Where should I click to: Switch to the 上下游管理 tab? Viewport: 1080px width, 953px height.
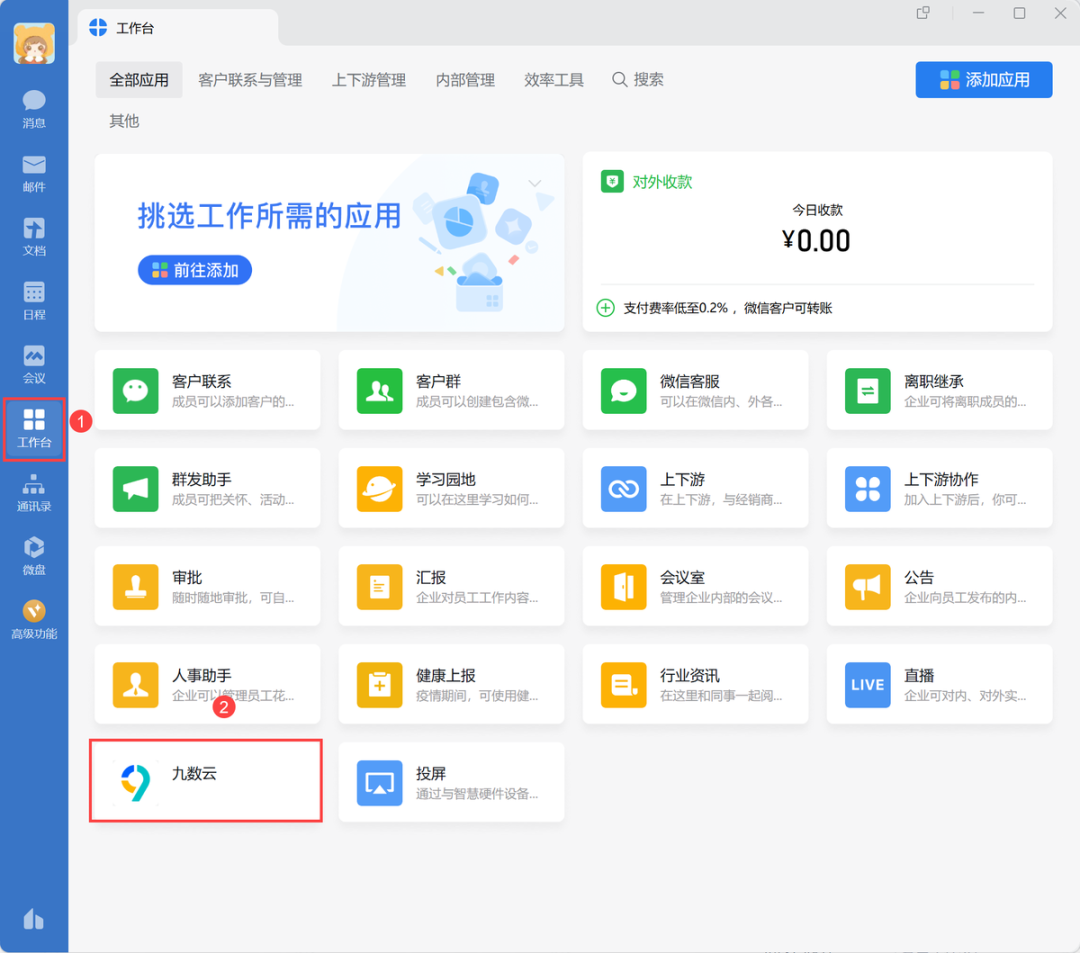[369, 80]
